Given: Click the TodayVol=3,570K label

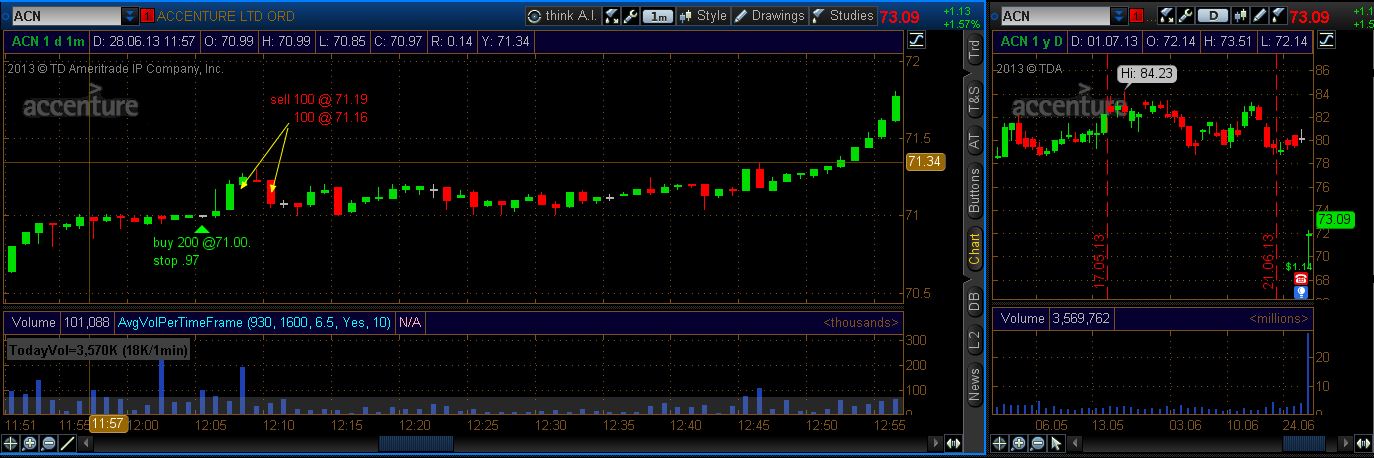Looking at the screenshot, I should pos(98,350).
